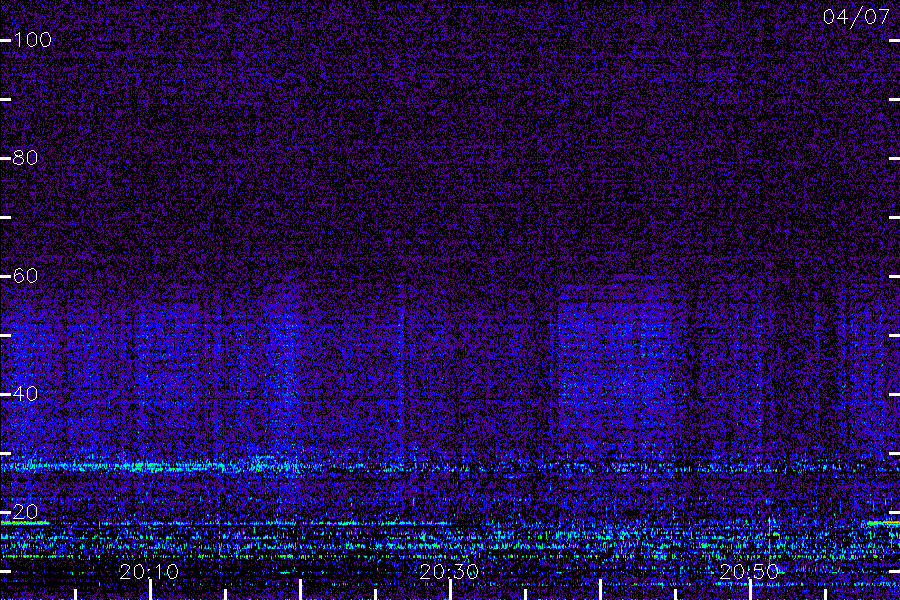Screen dimensions: 900x600
Task: Click the 20:30 time label
Action: click(x=449, y=571)
